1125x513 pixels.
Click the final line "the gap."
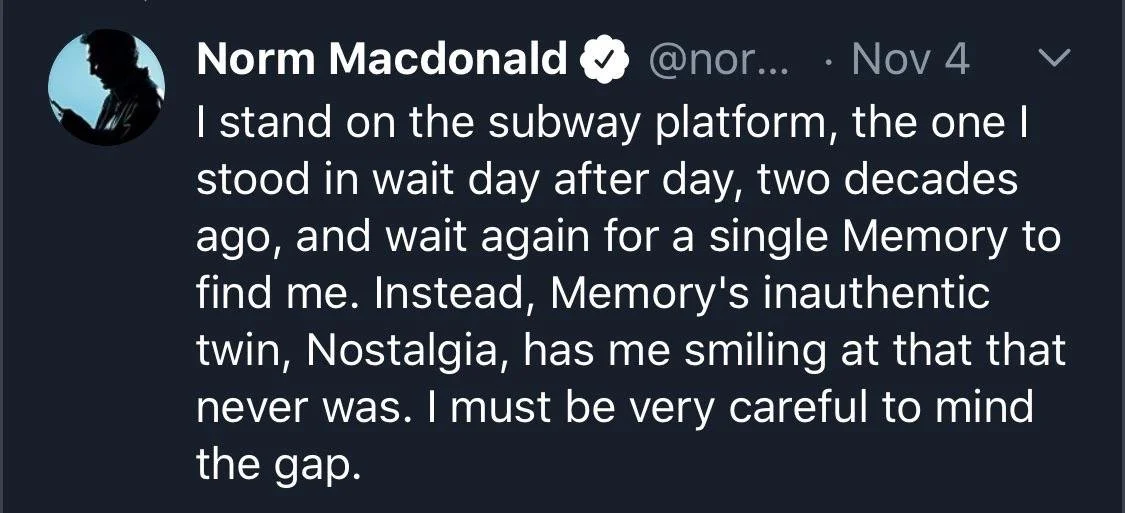[276, 467]
